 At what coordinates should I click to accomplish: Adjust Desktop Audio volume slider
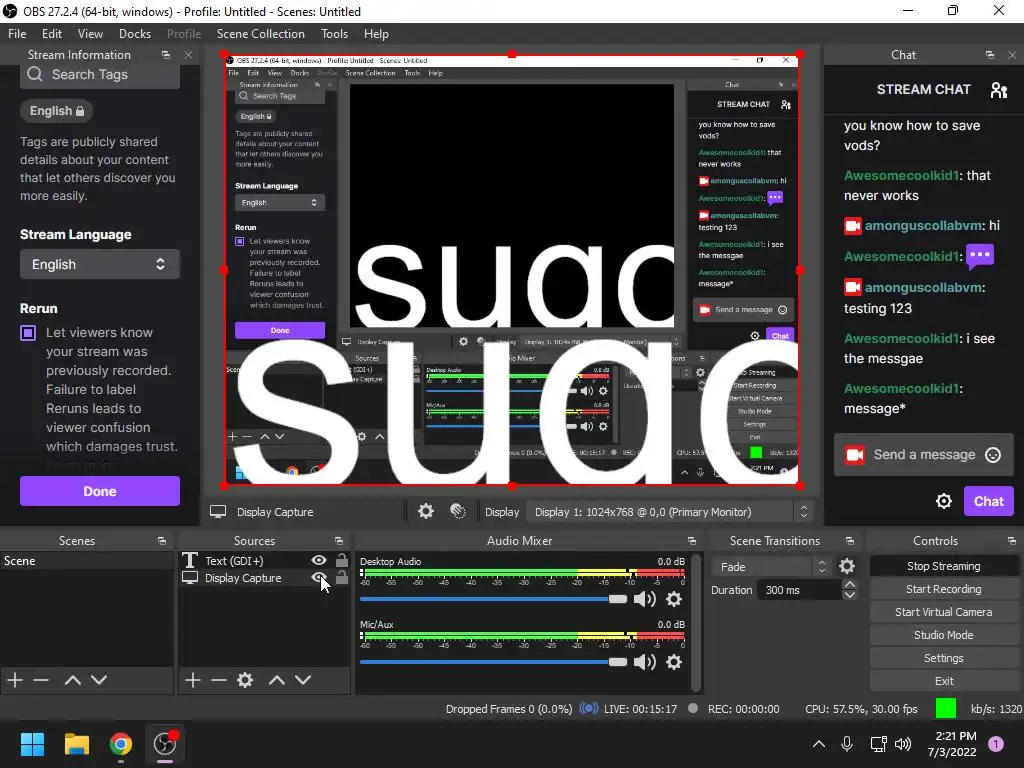pyautogui.click(x=493, y=599)
